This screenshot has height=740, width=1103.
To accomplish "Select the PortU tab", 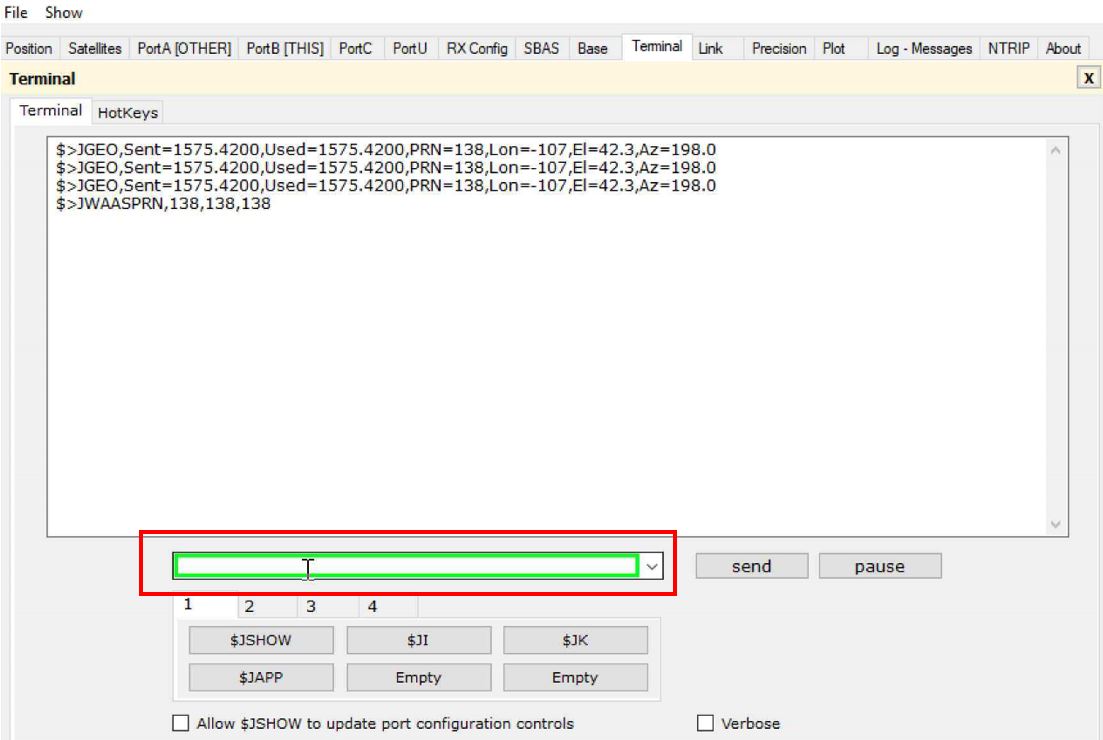I will tap(410, 49).
